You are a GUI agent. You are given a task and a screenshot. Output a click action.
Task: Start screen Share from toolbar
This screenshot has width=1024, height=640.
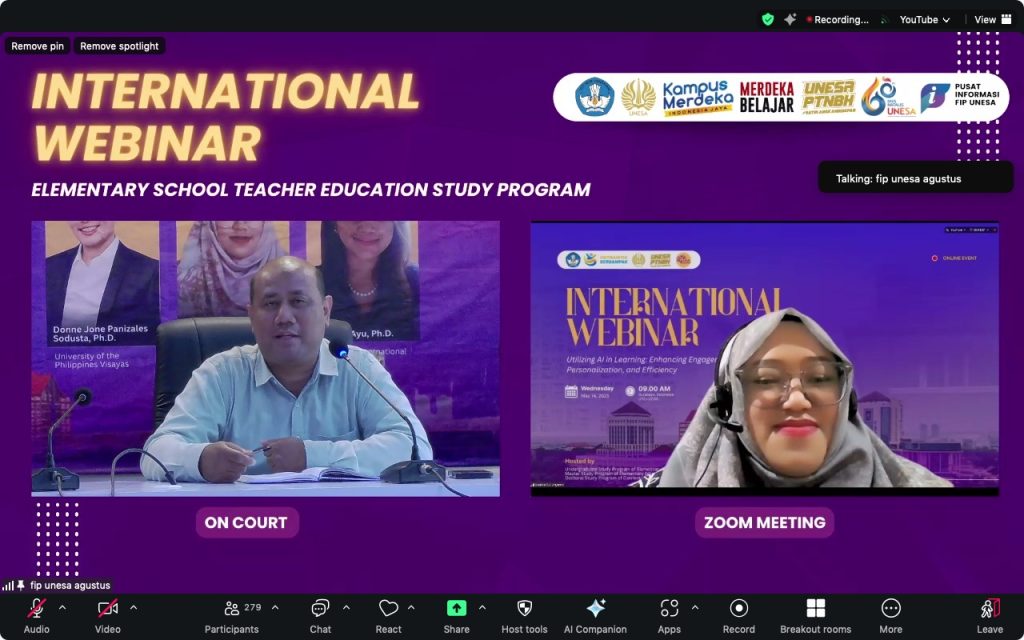pos(456,609)
